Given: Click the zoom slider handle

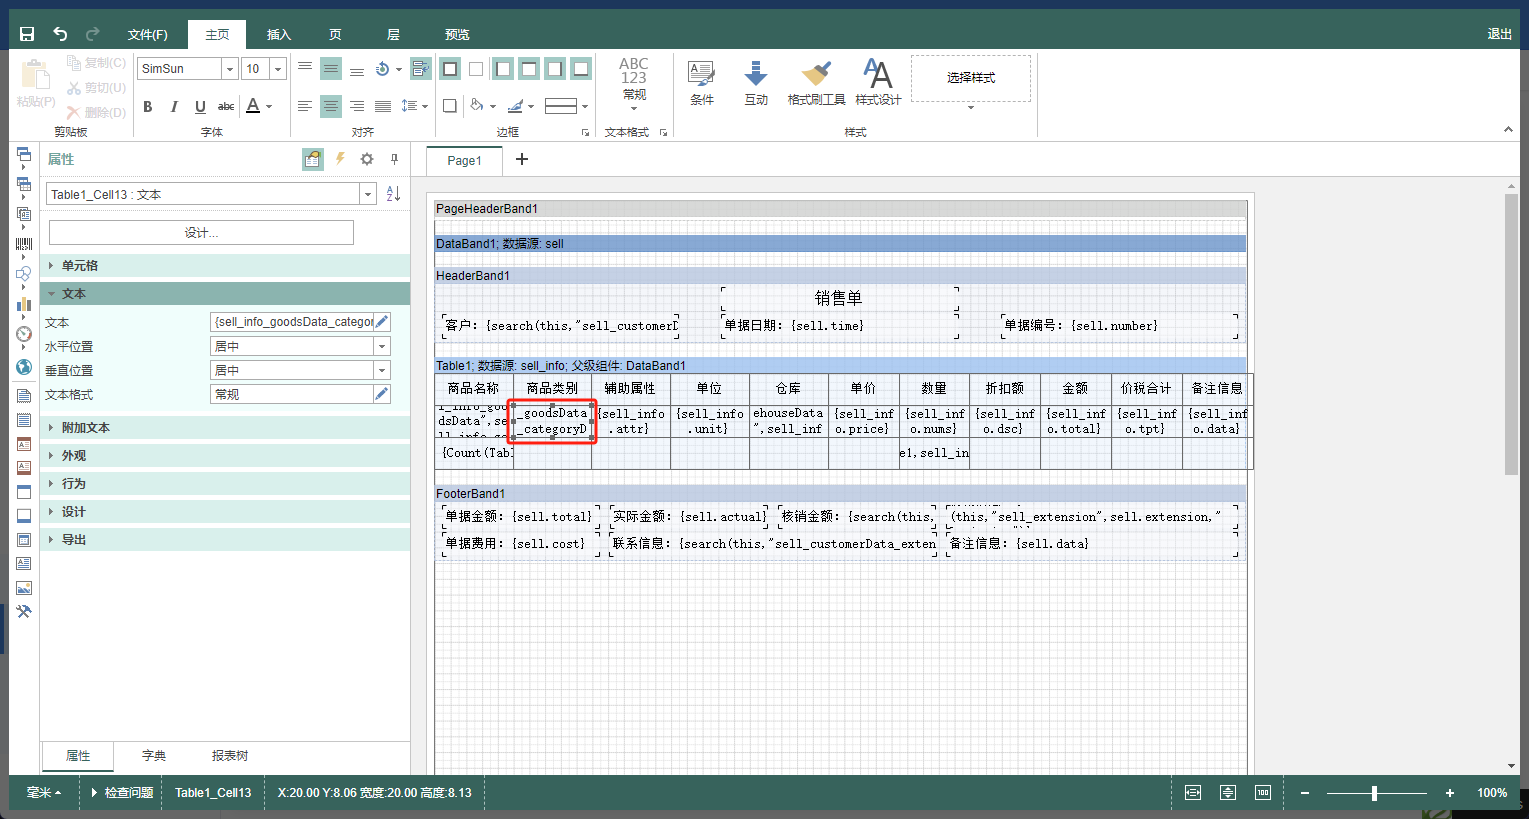Looking at the screenshot, I should click(1374, 793).
